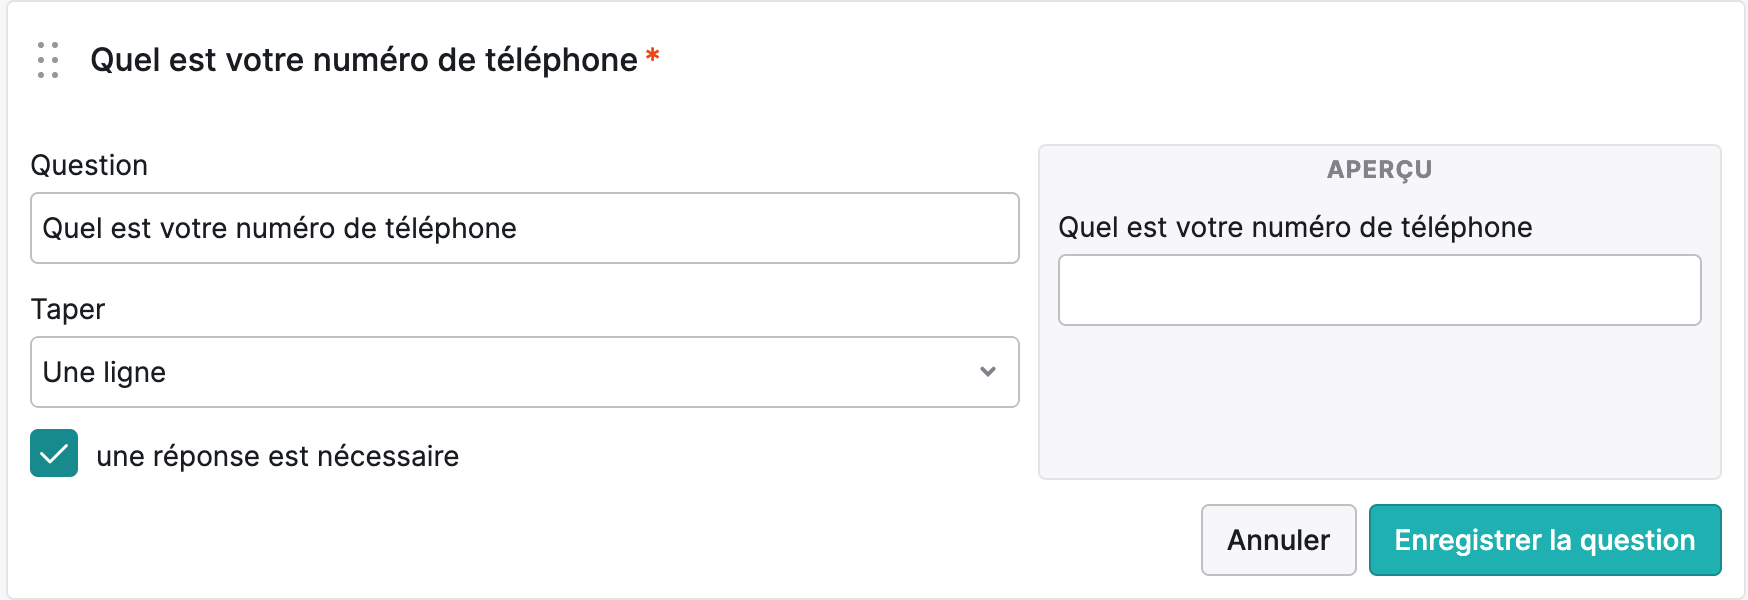This screenshot has width=1748, height=600.
Task: Click the 'une réponse est nécessaire' label text
Action: tap(278, 456)
